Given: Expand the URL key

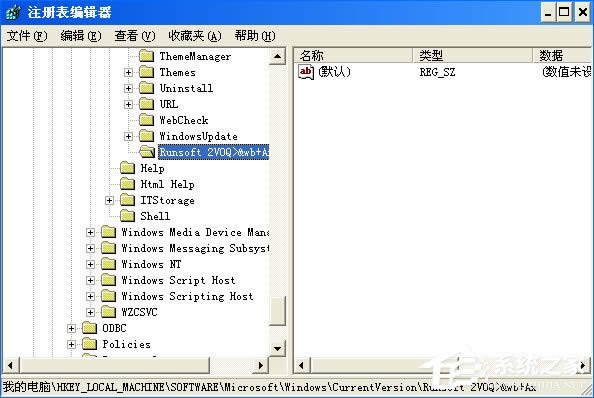Looking at the screenshot, I should point(128,104).
